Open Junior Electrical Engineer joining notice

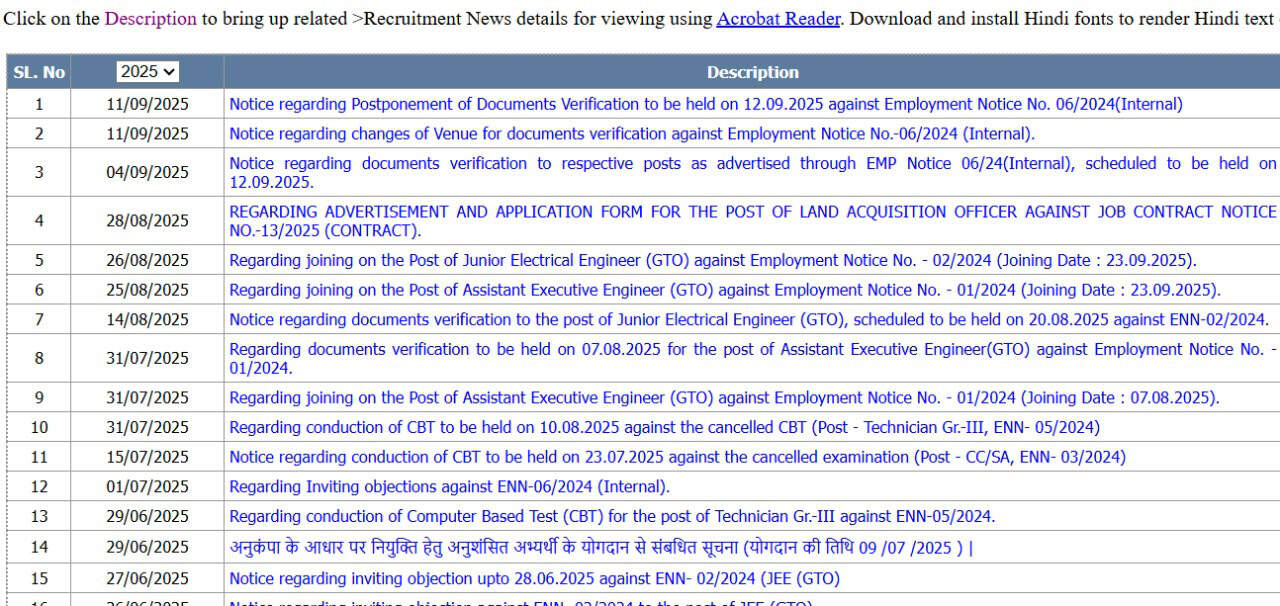pyautogui.click(x=713, y=261)
